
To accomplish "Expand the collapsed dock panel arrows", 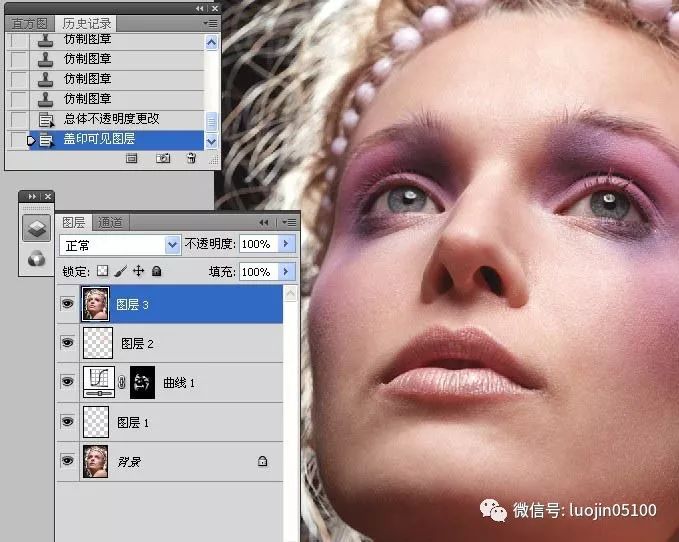I will [32, 197].
